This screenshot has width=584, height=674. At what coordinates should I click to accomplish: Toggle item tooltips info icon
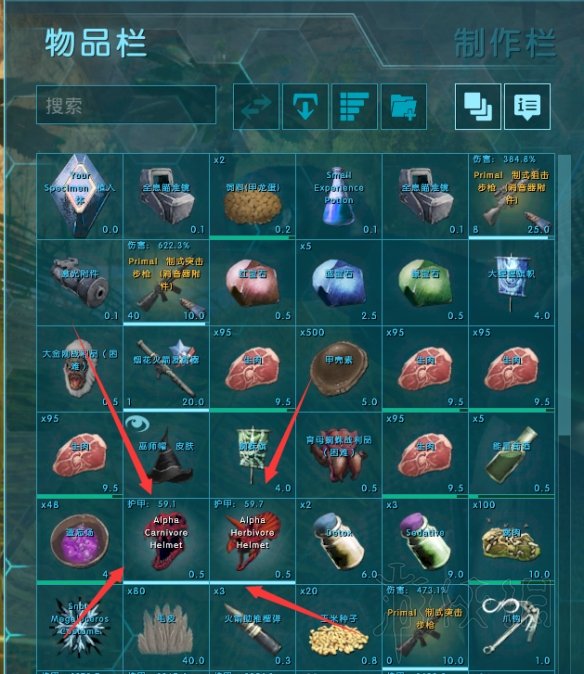pyautogui.click(x=527, y=107)
